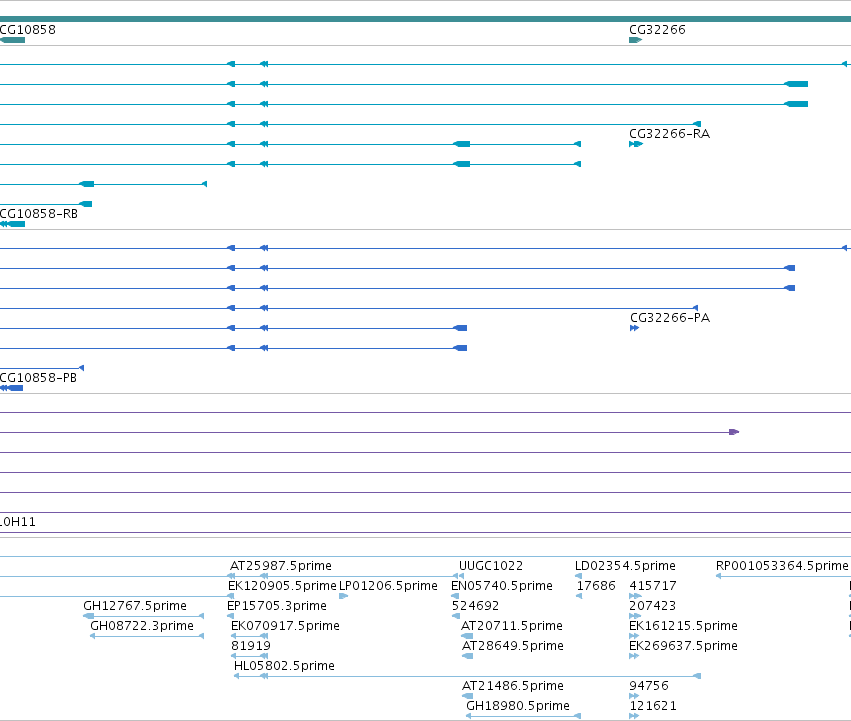851x721 pixels.
Task: Click the GH12767.5prime EST label
Action: coord(135,606)
